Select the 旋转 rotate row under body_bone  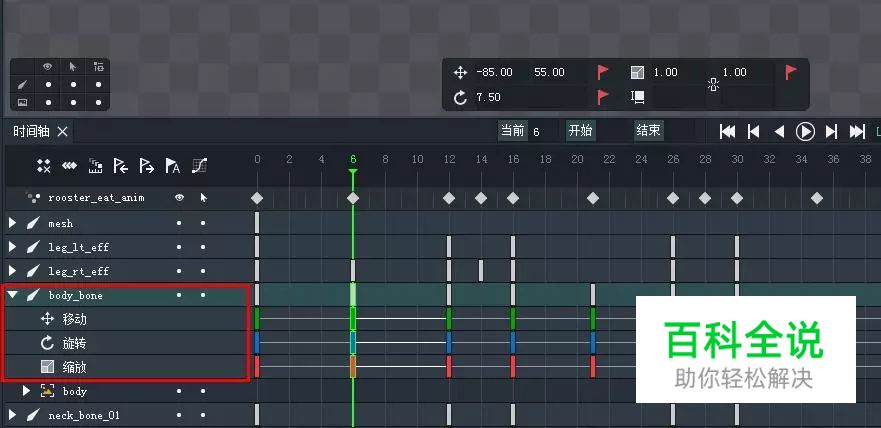point(75,343)
